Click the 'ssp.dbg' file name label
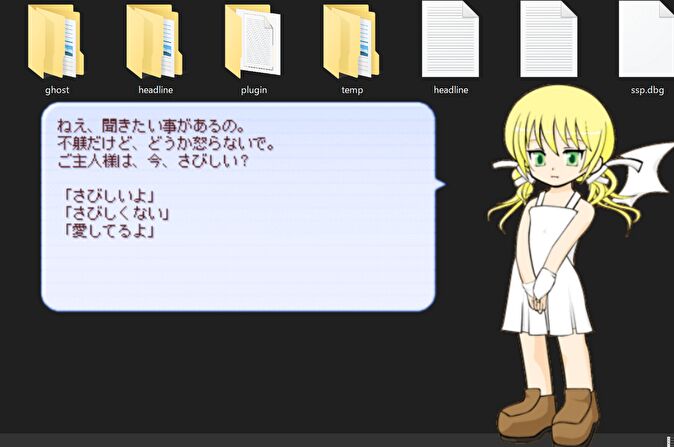Image resolution: width=674 pixels, height=447 pixels. point(646,90)
